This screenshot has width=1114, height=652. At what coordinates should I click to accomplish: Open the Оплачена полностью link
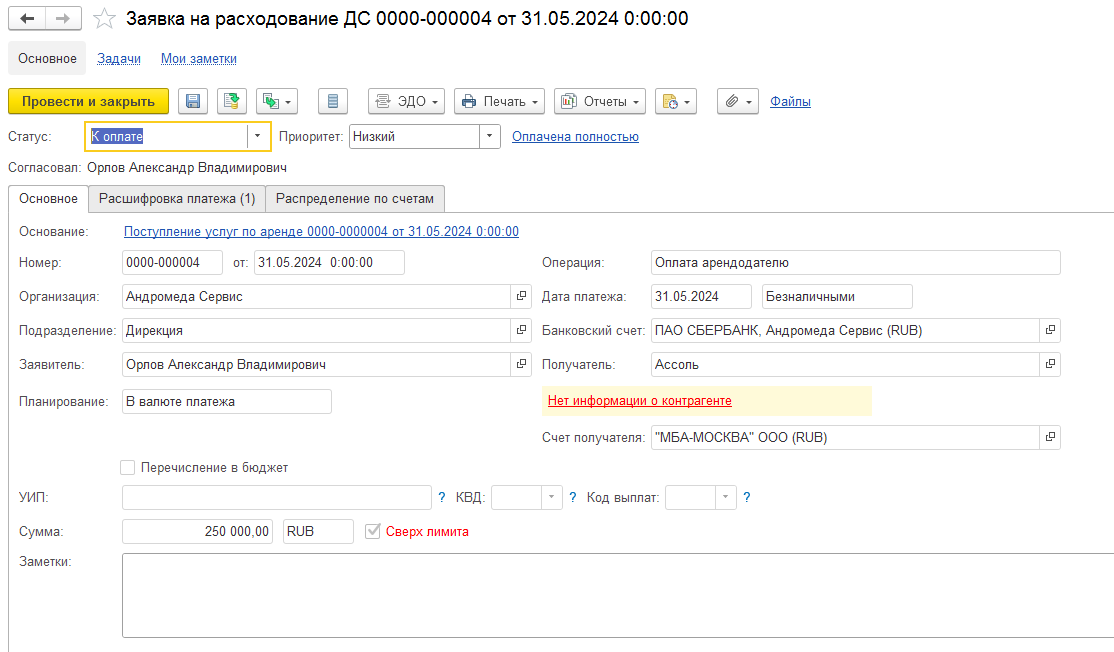click(x=575, y=137)
